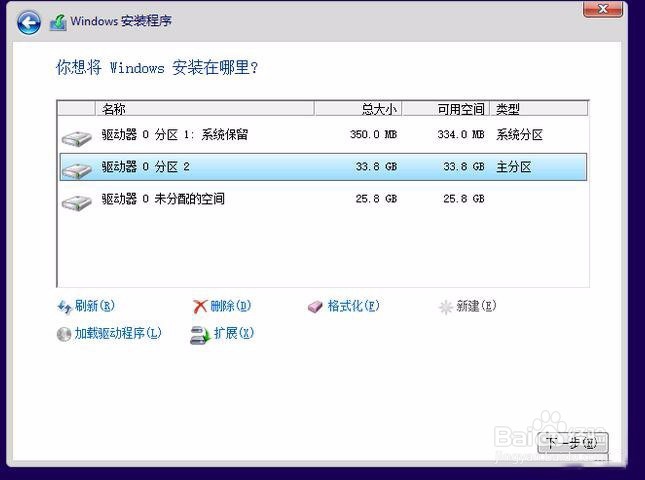Click the 350.0 MB total size value
The height and width of the screenshot is (480, 645).
[374, 134]
